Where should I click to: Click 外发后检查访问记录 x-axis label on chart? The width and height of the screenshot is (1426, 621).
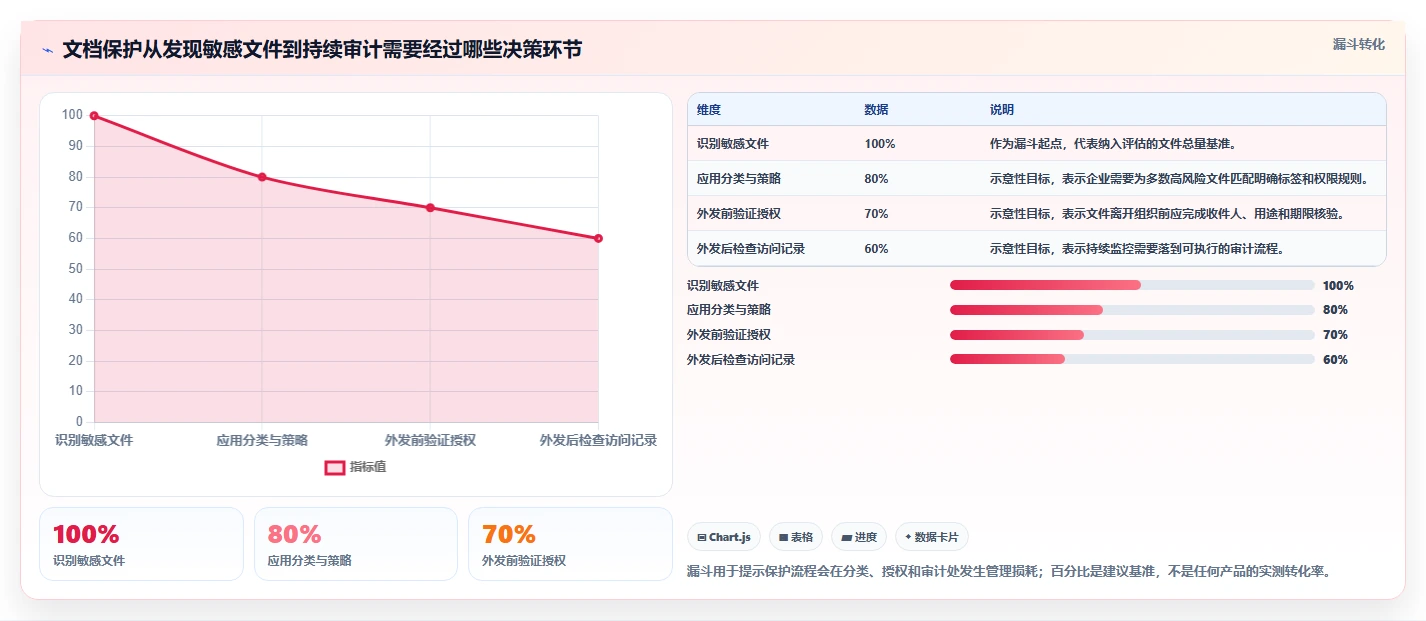(598, 440)
